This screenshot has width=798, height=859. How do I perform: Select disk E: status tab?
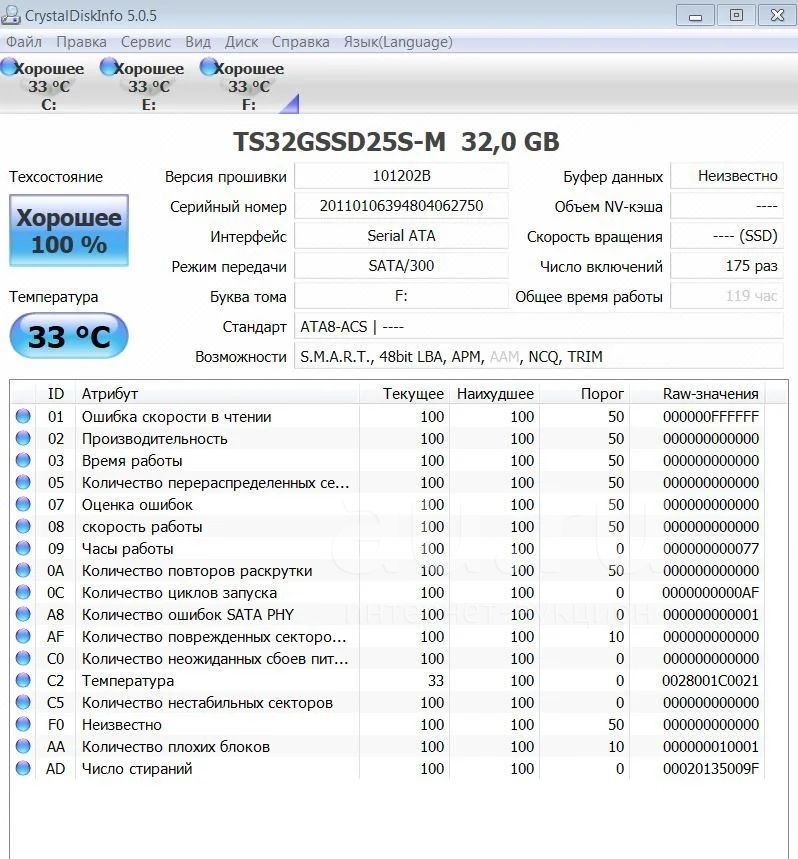(143, 85)
